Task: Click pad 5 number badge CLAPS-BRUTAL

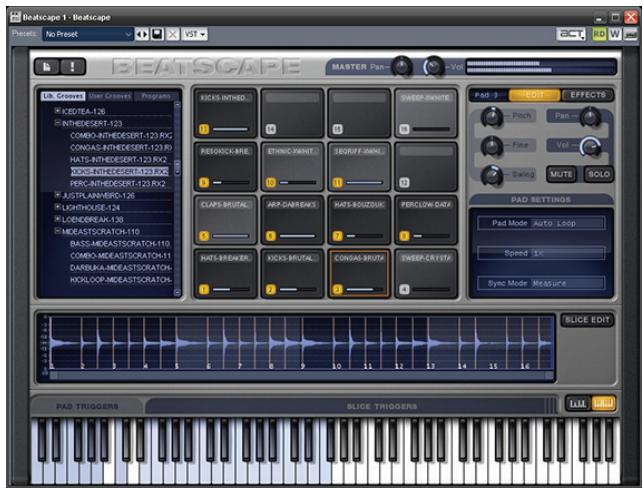Action: 204,236
